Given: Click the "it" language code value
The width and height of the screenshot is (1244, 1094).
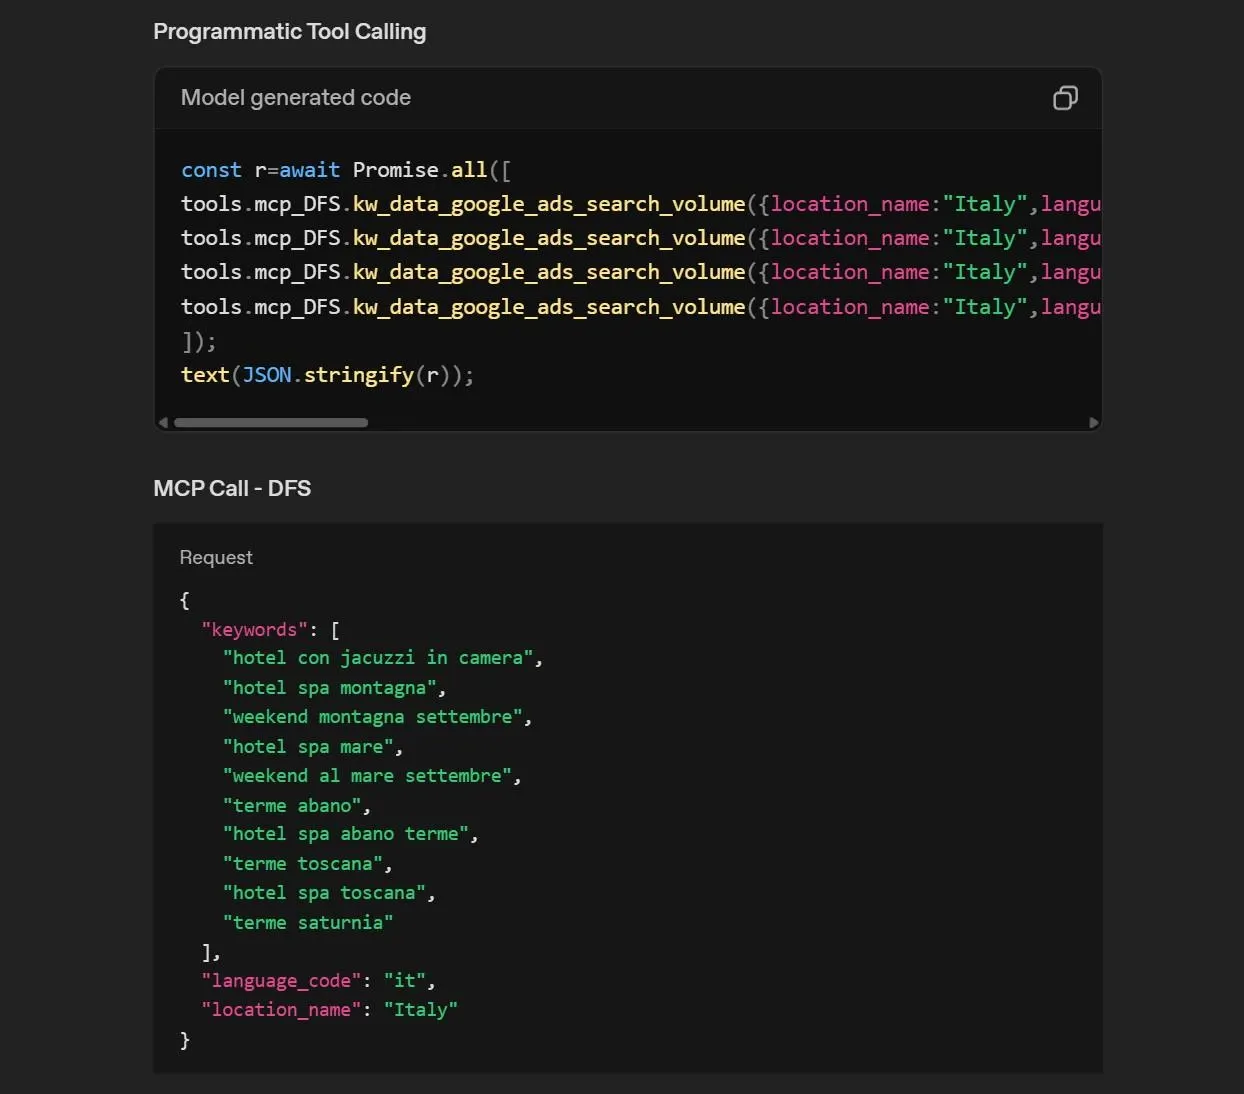Looking at the screenshot, I should coord(405,981).
